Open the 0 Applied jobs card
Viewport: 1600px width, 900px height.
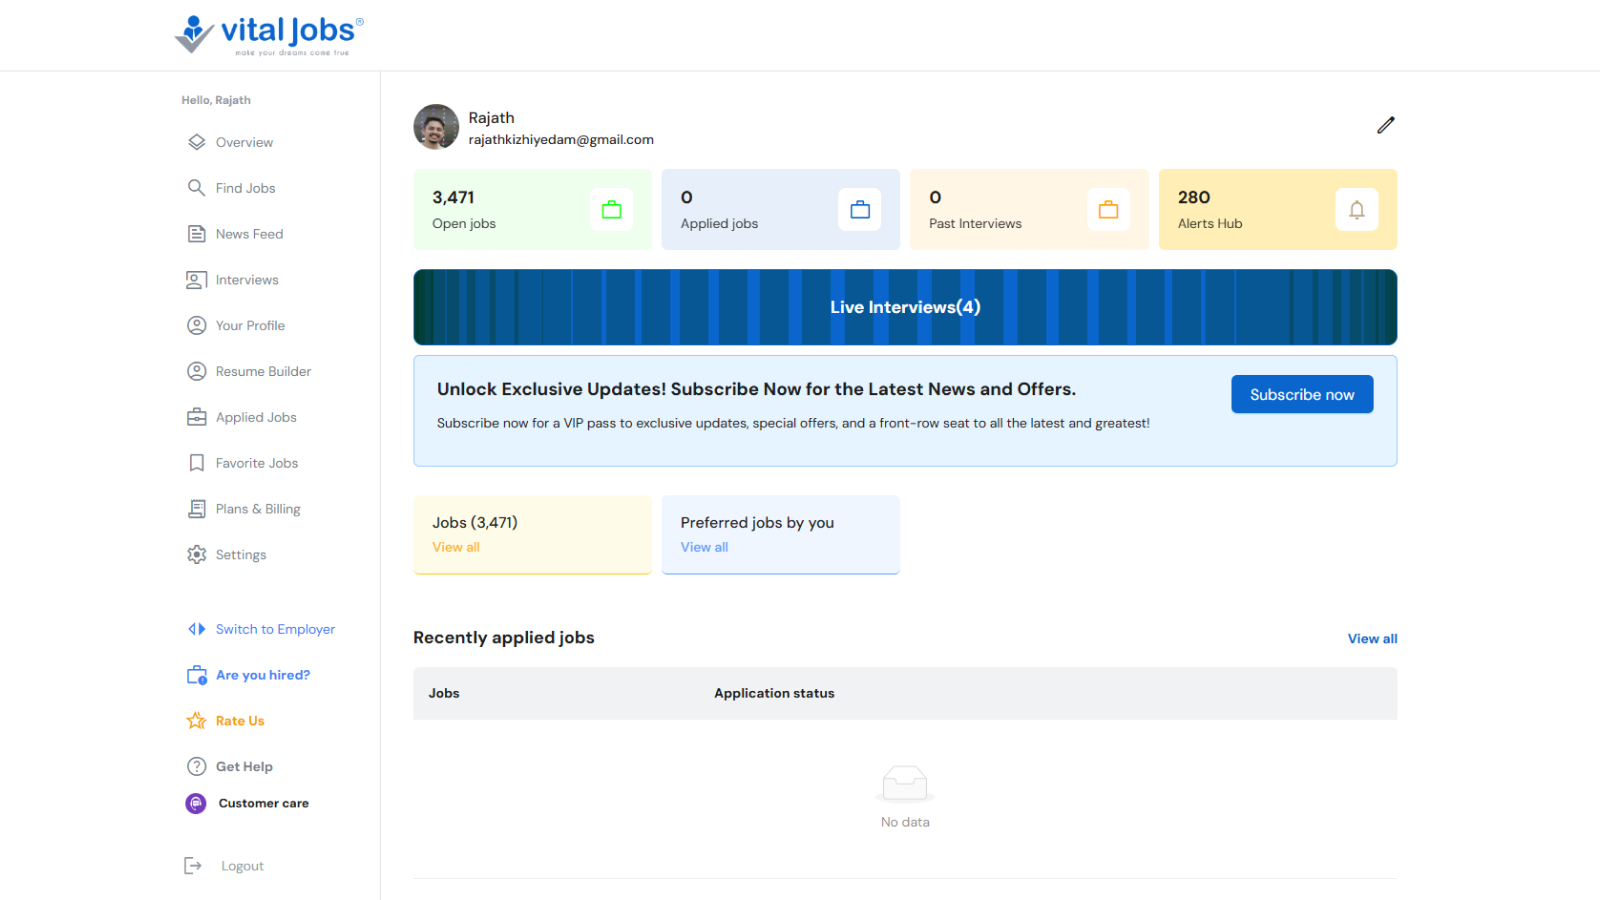coord(780,209)
